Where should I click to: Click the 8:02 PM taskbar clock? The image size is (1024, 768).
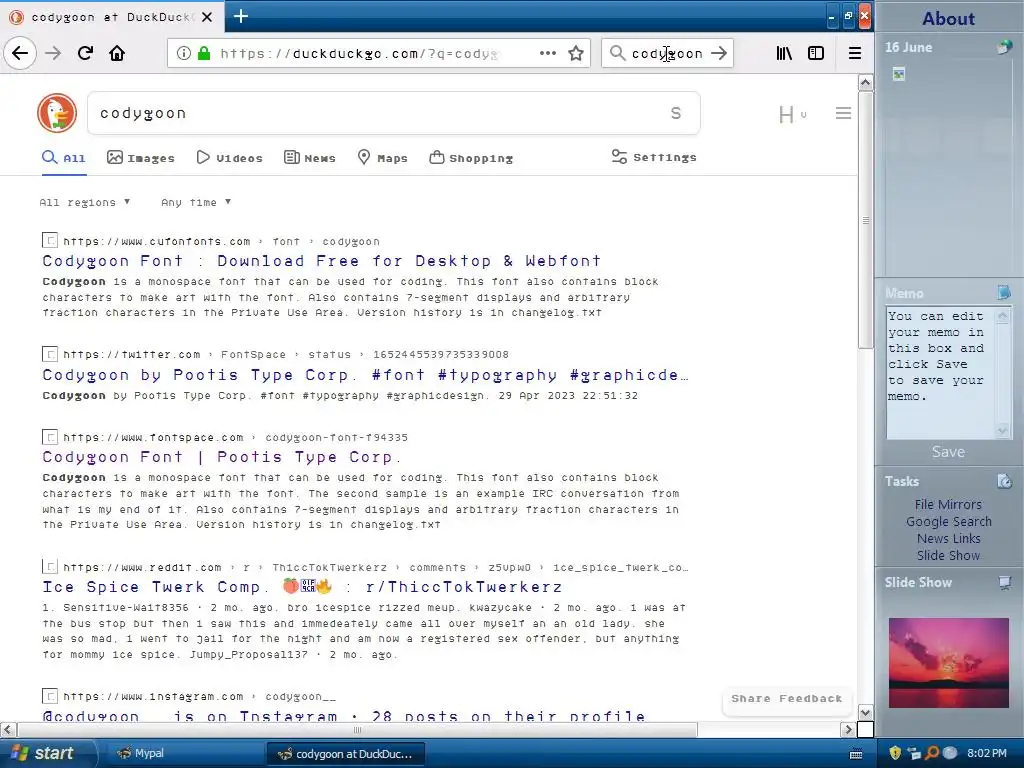click(x=986, y=753)
